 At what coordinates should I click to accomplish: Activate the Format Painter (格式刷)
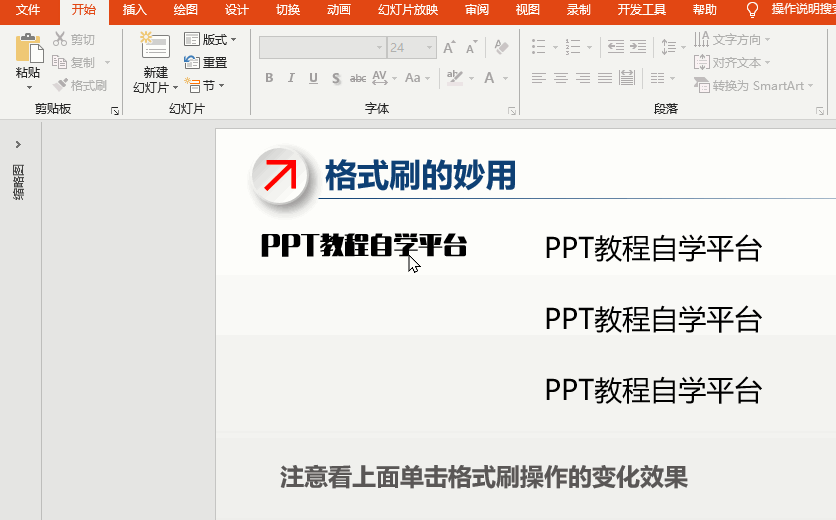point(80,85)
